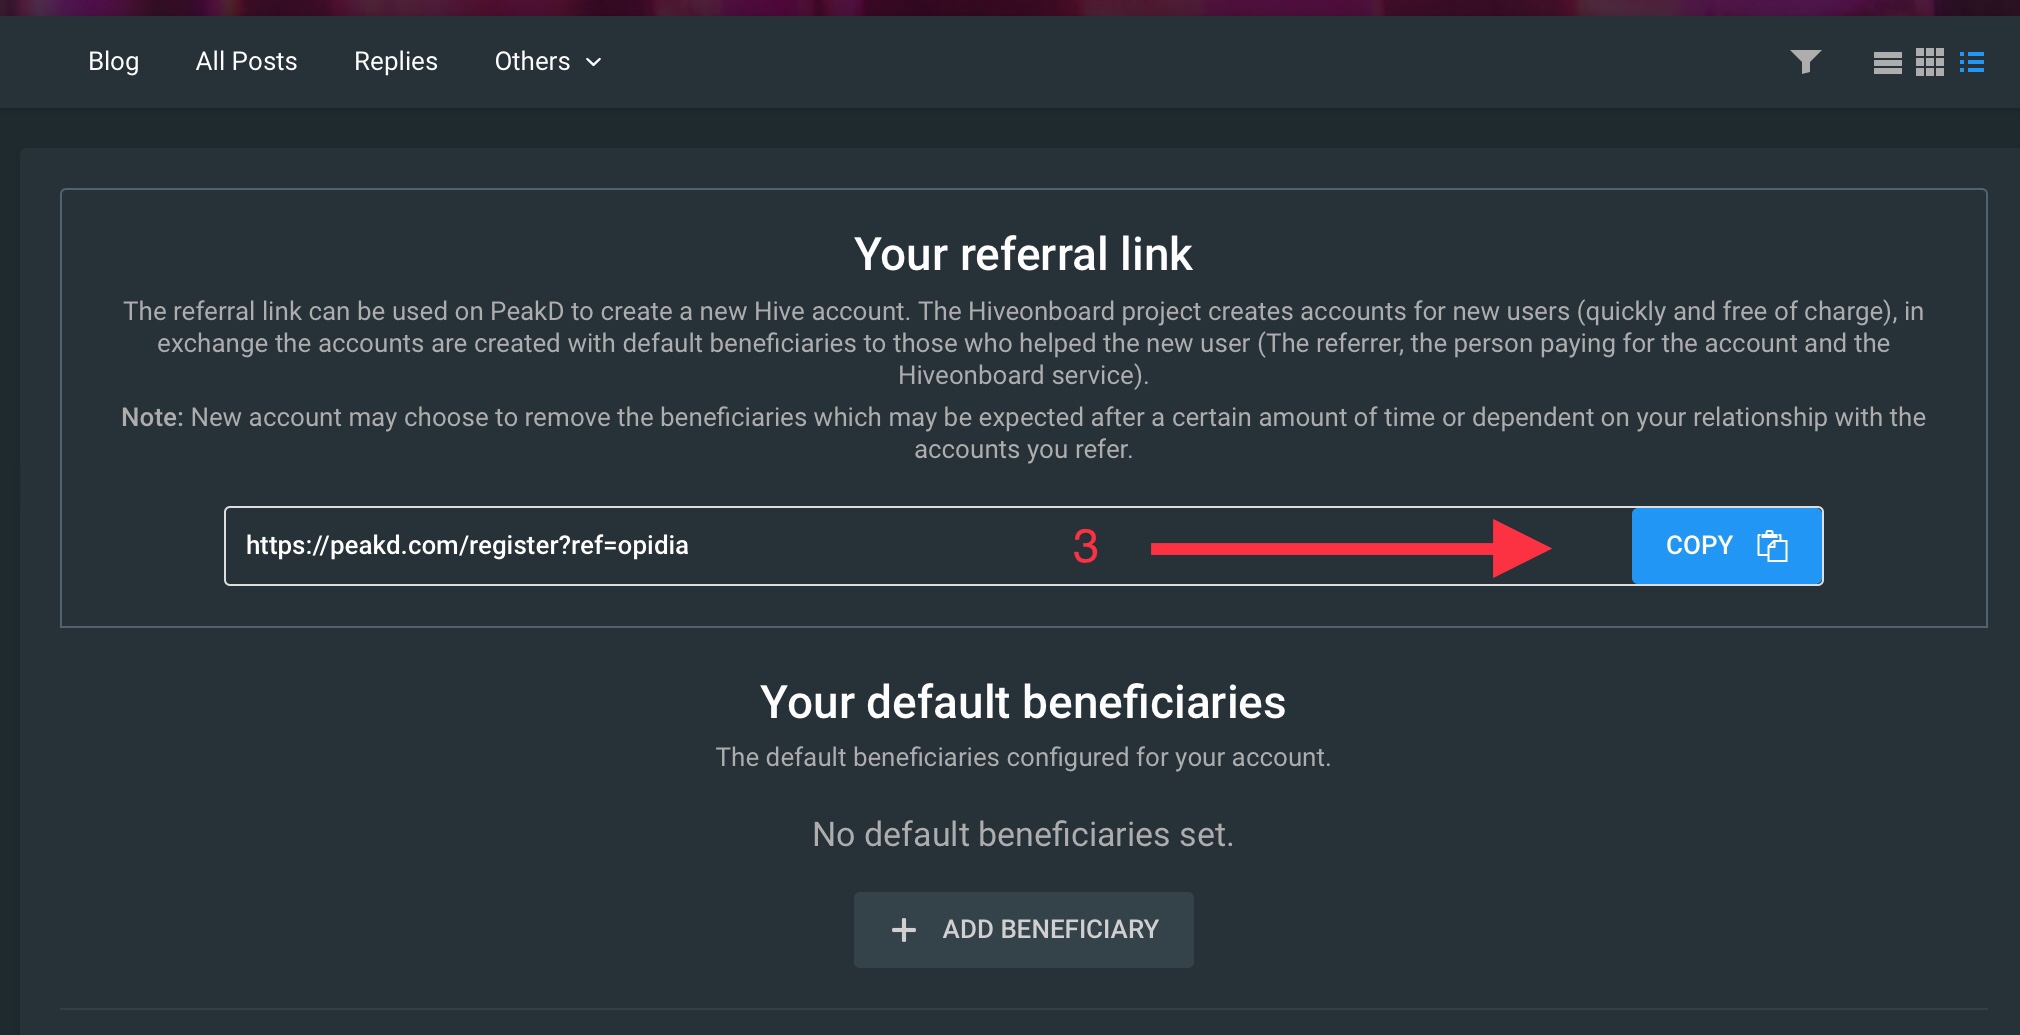Image resolution: width=2020 pixels, height=1035 pixels.
Task: Click the "Your default beneficiaries" heading
Action: point(1023,702)
